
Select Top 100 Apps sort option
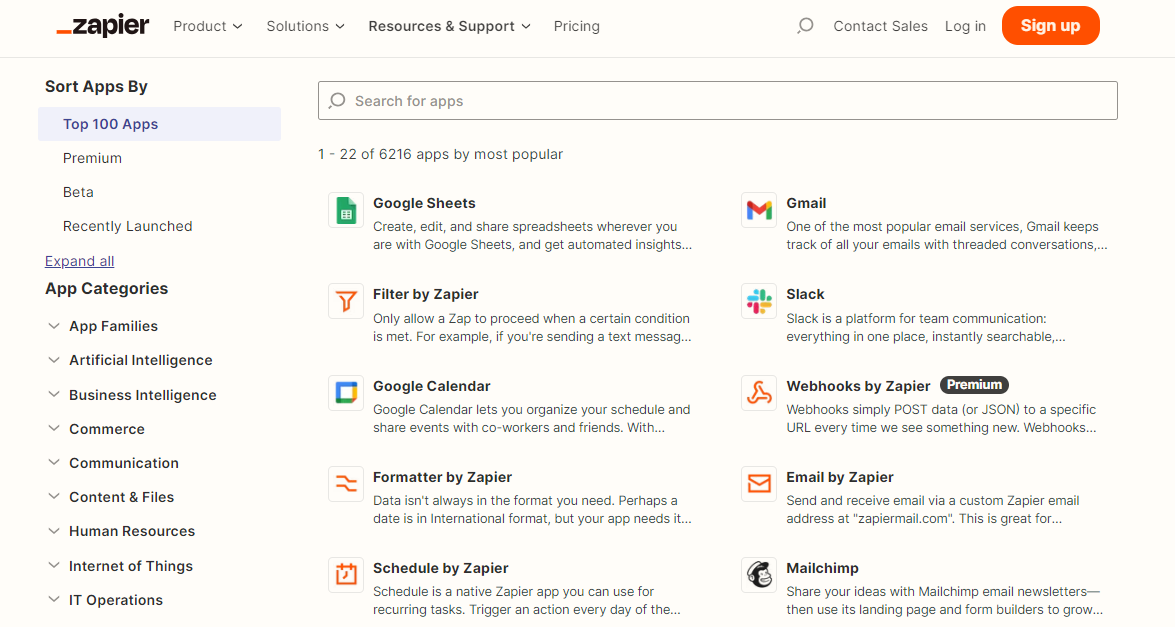click(160, 124)
